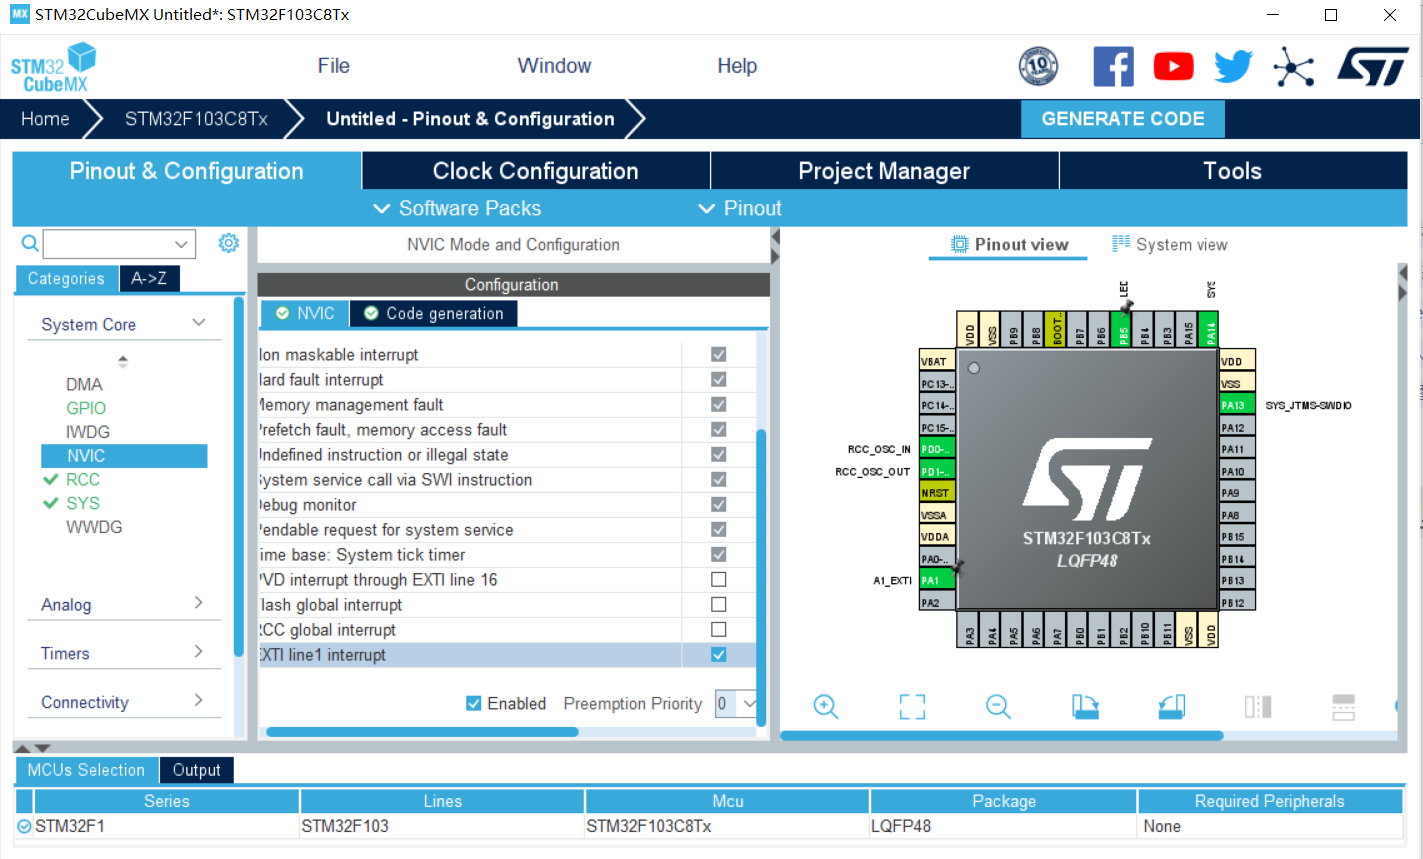This screenshot has width=1423, height=859.
Task: Click the Twitter bird icon in the header
Action: point(1233,66)
